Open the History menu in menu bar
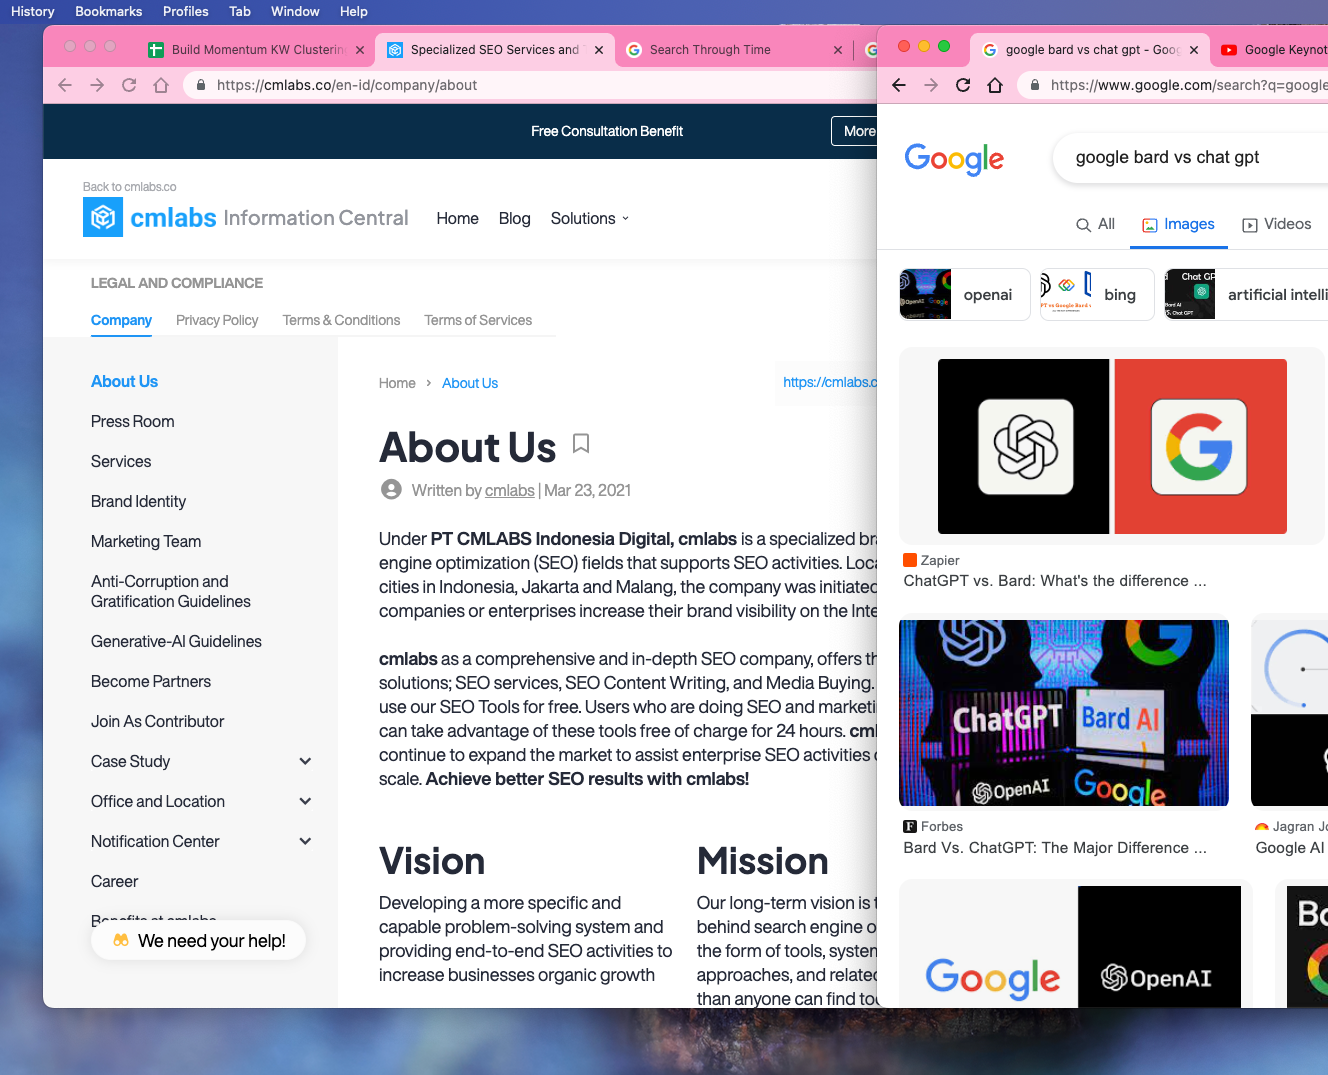Screen dimensions: 1328x1075 click(x=33, y=11)
